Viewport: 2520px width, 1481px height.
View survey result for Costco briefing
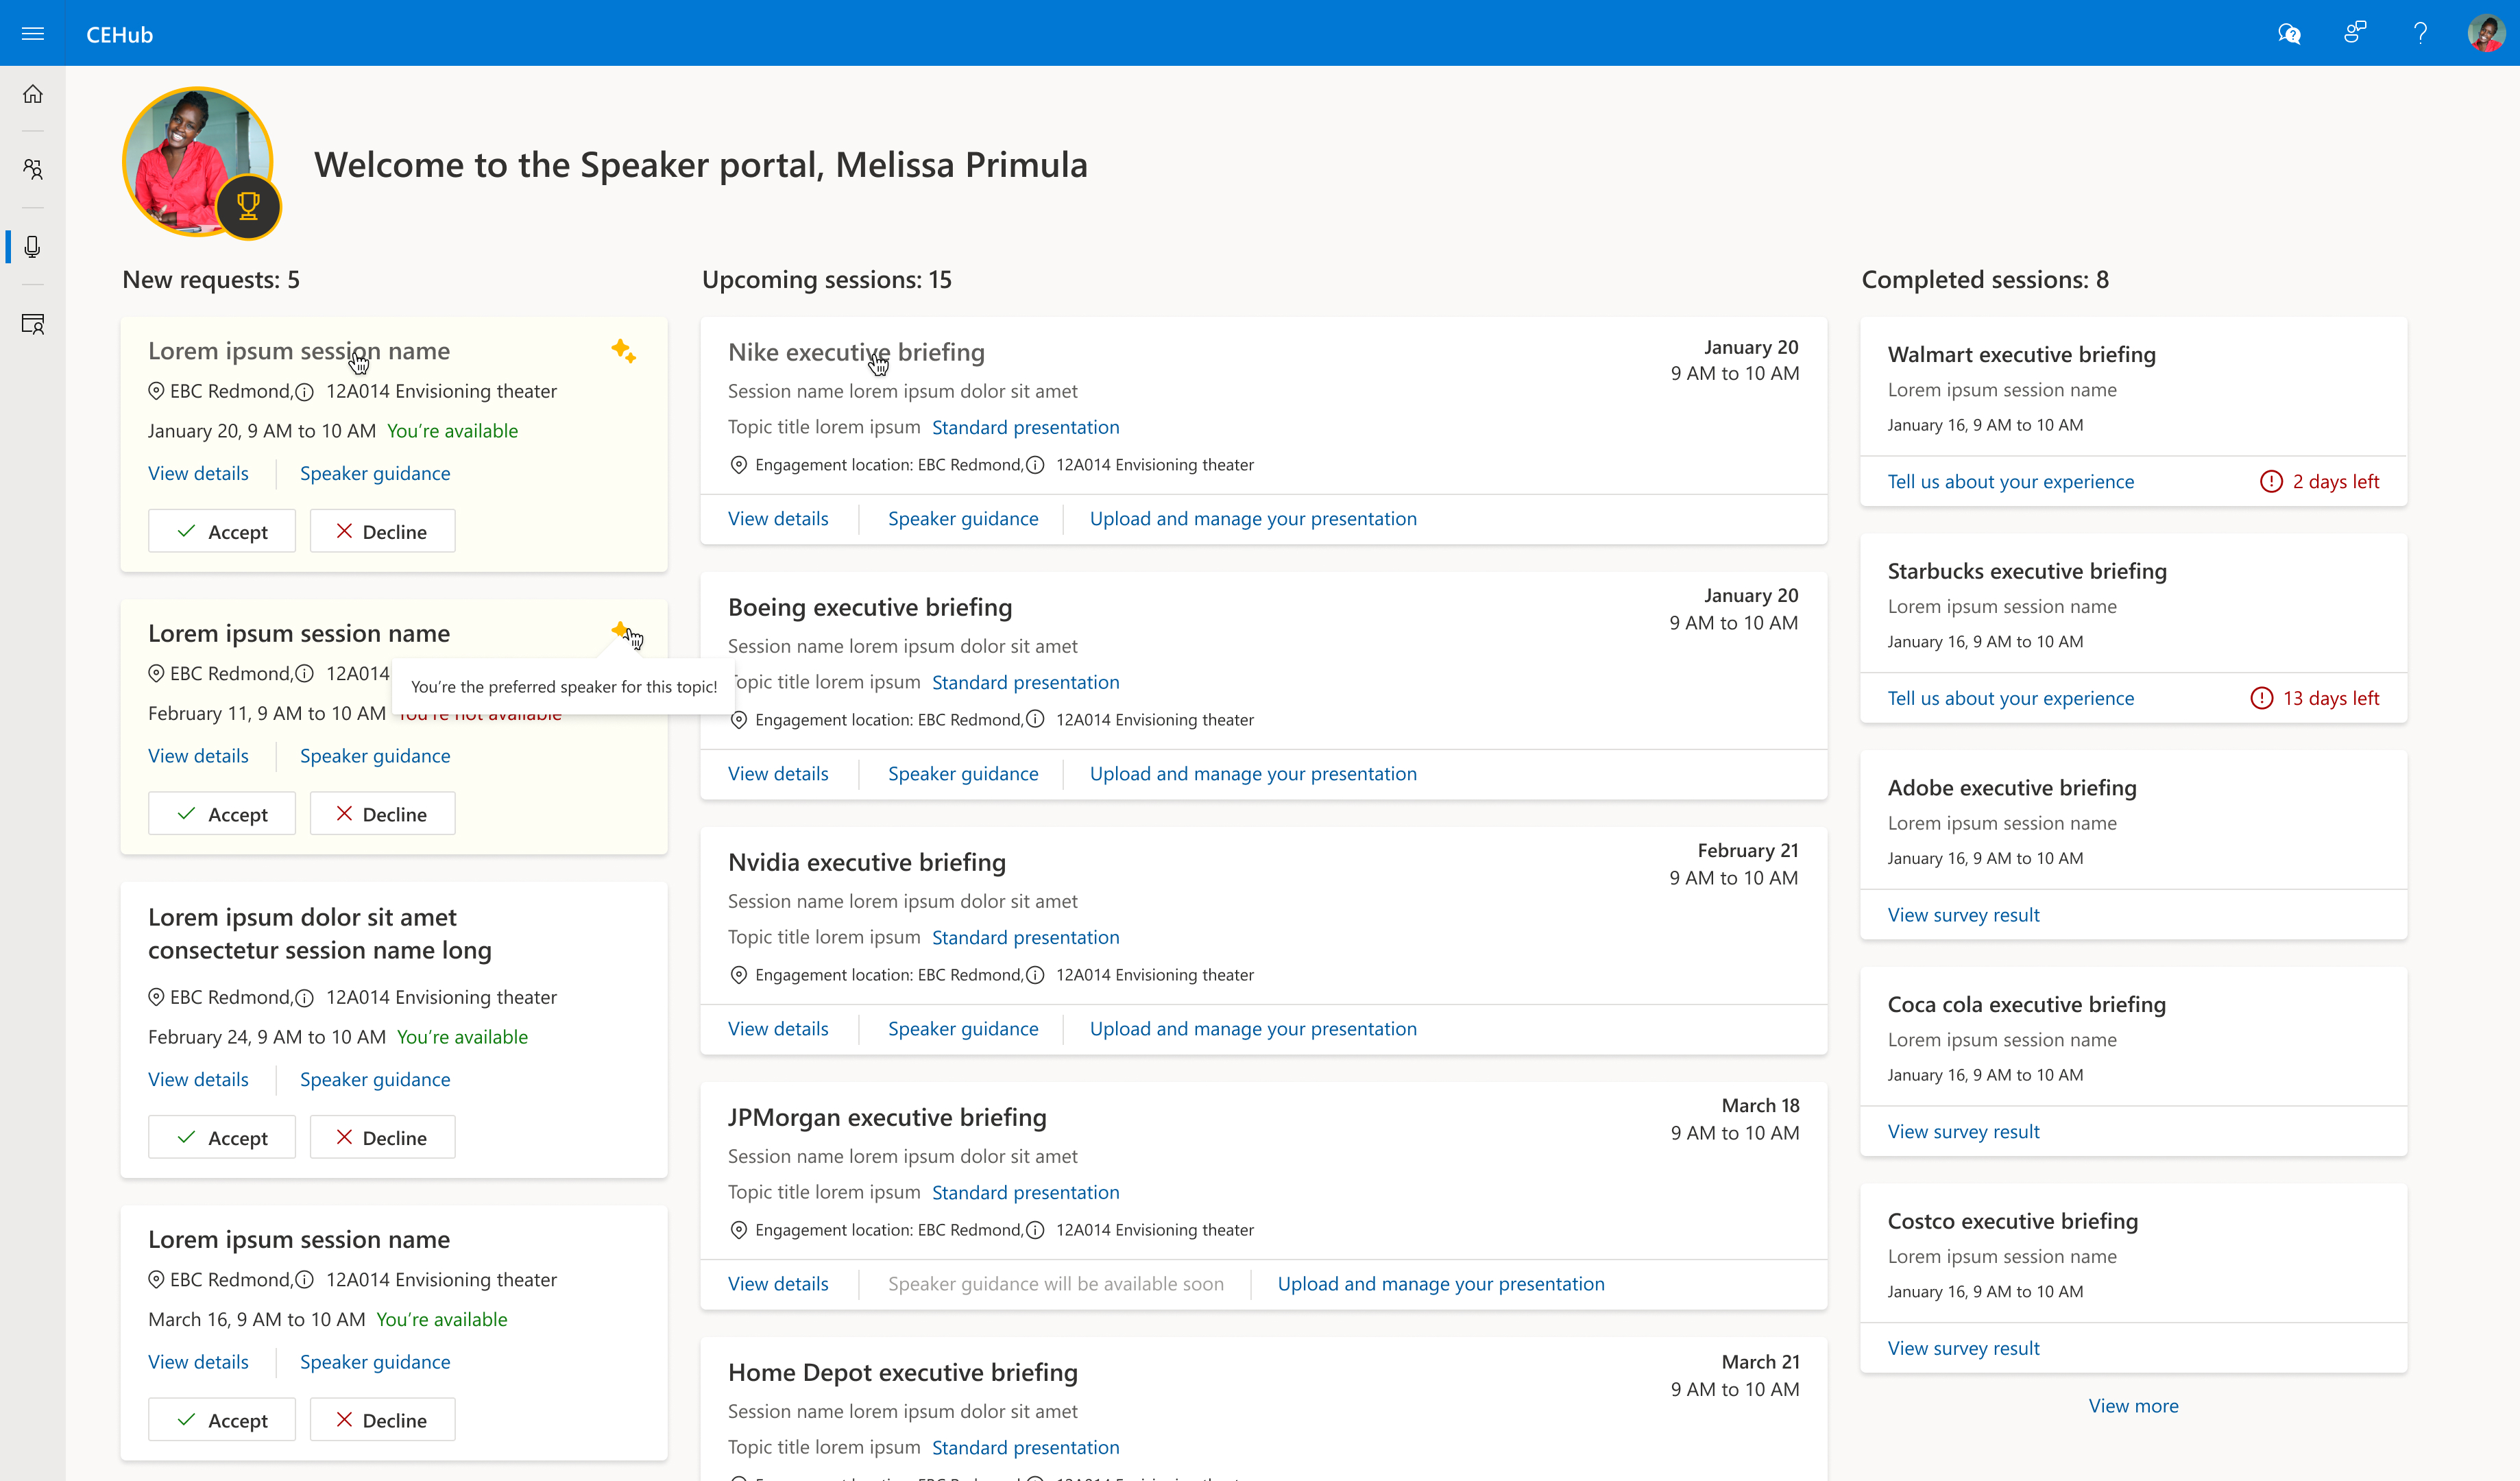pyautogui.click(x=1963, y=1348)
